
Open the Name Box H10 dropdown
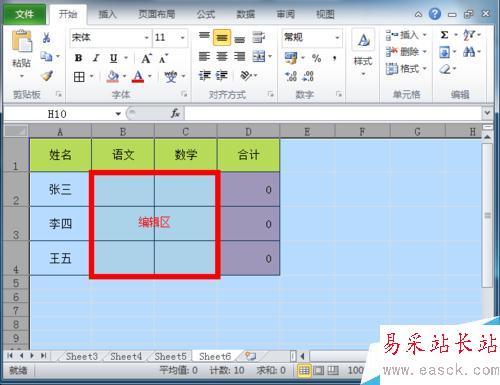[x=118, y=114]
